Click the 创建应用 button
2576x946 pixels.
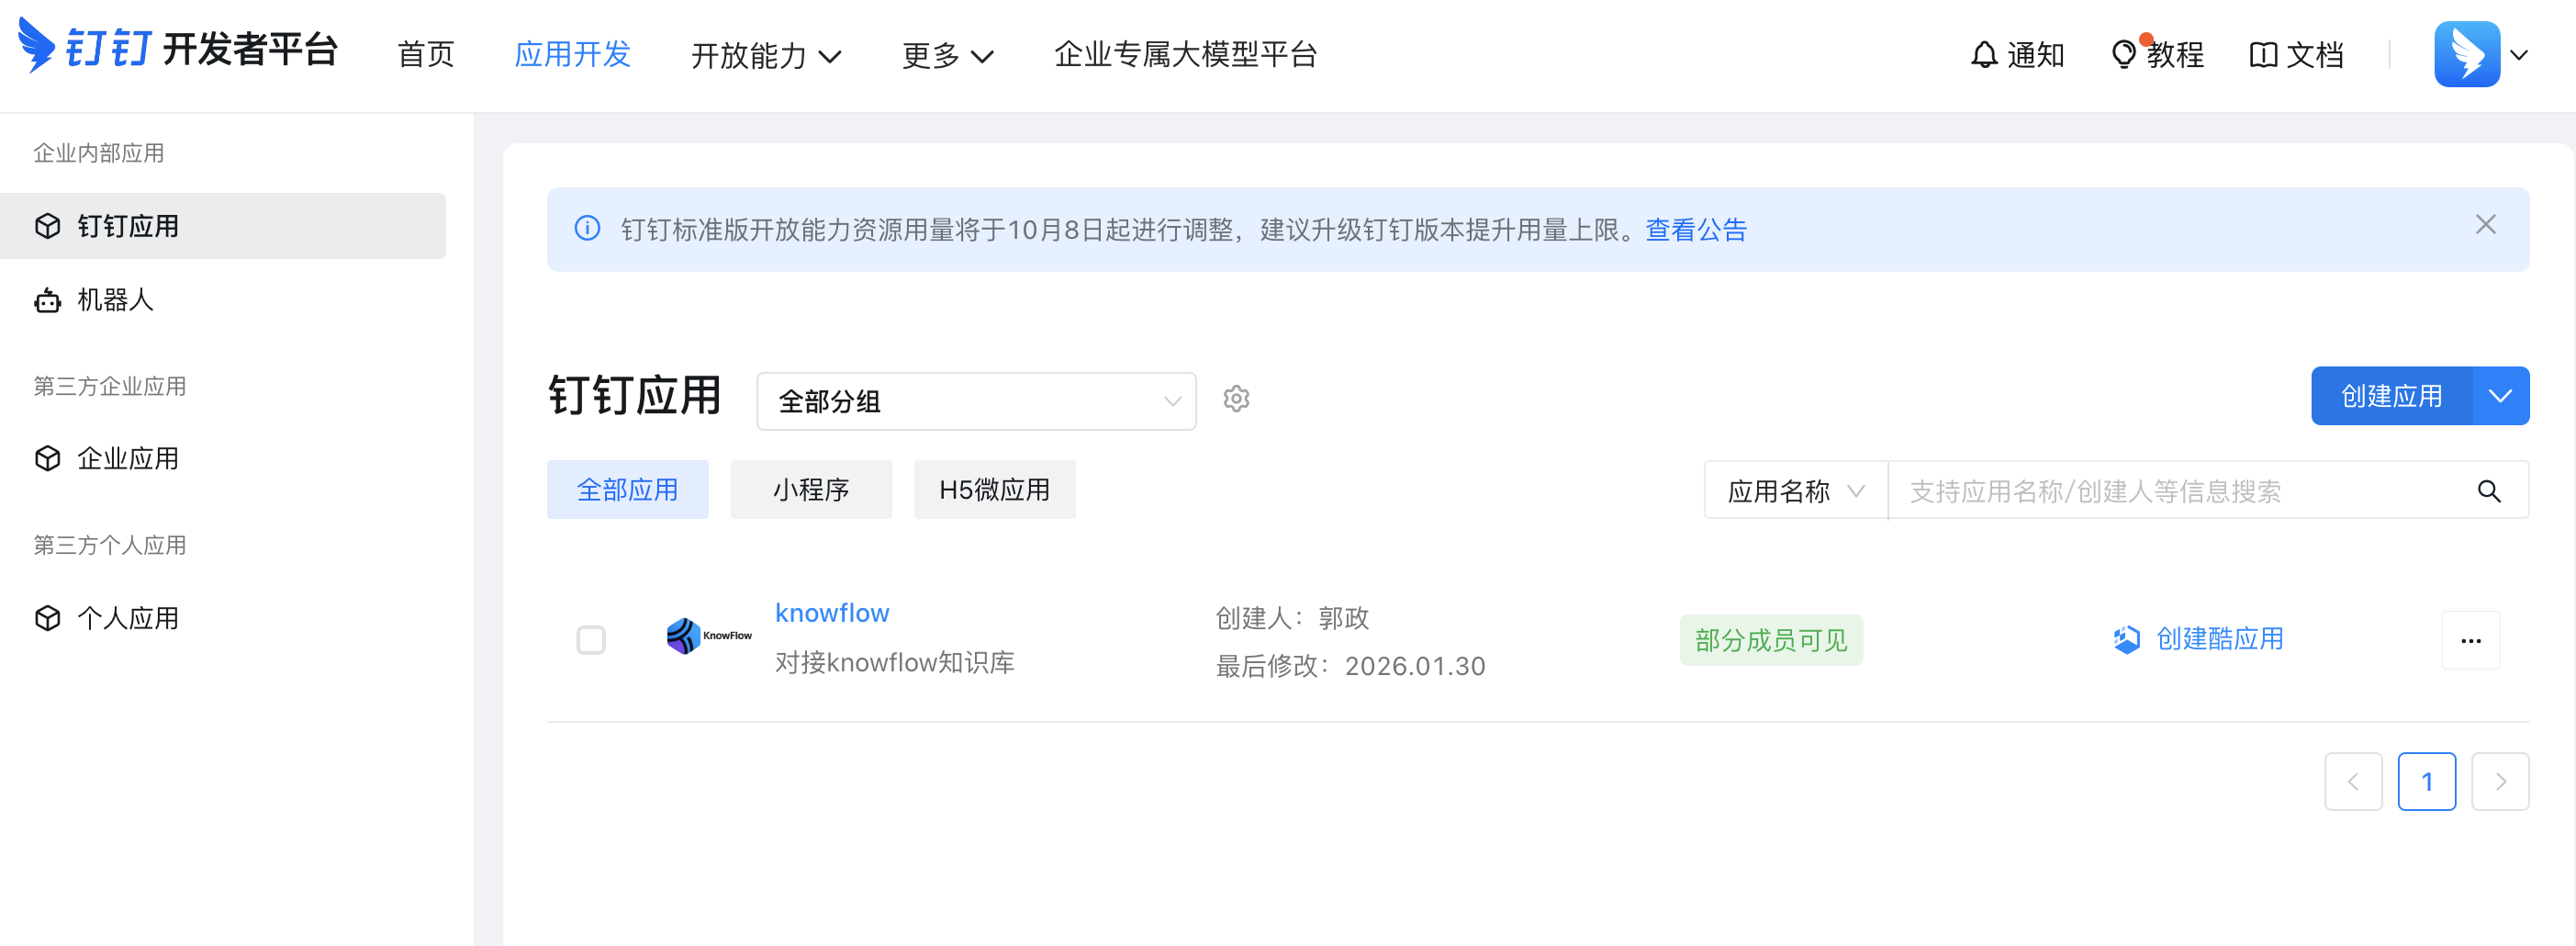[x=2390, y=396]
